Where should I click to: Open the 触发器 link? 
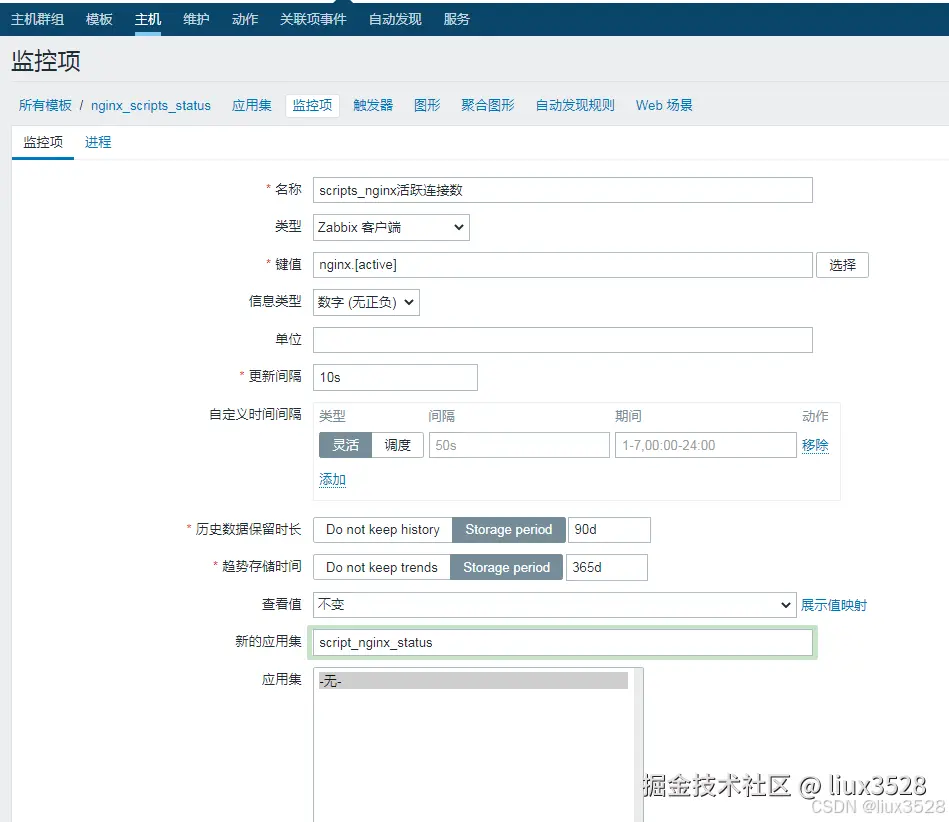[373, 105]
